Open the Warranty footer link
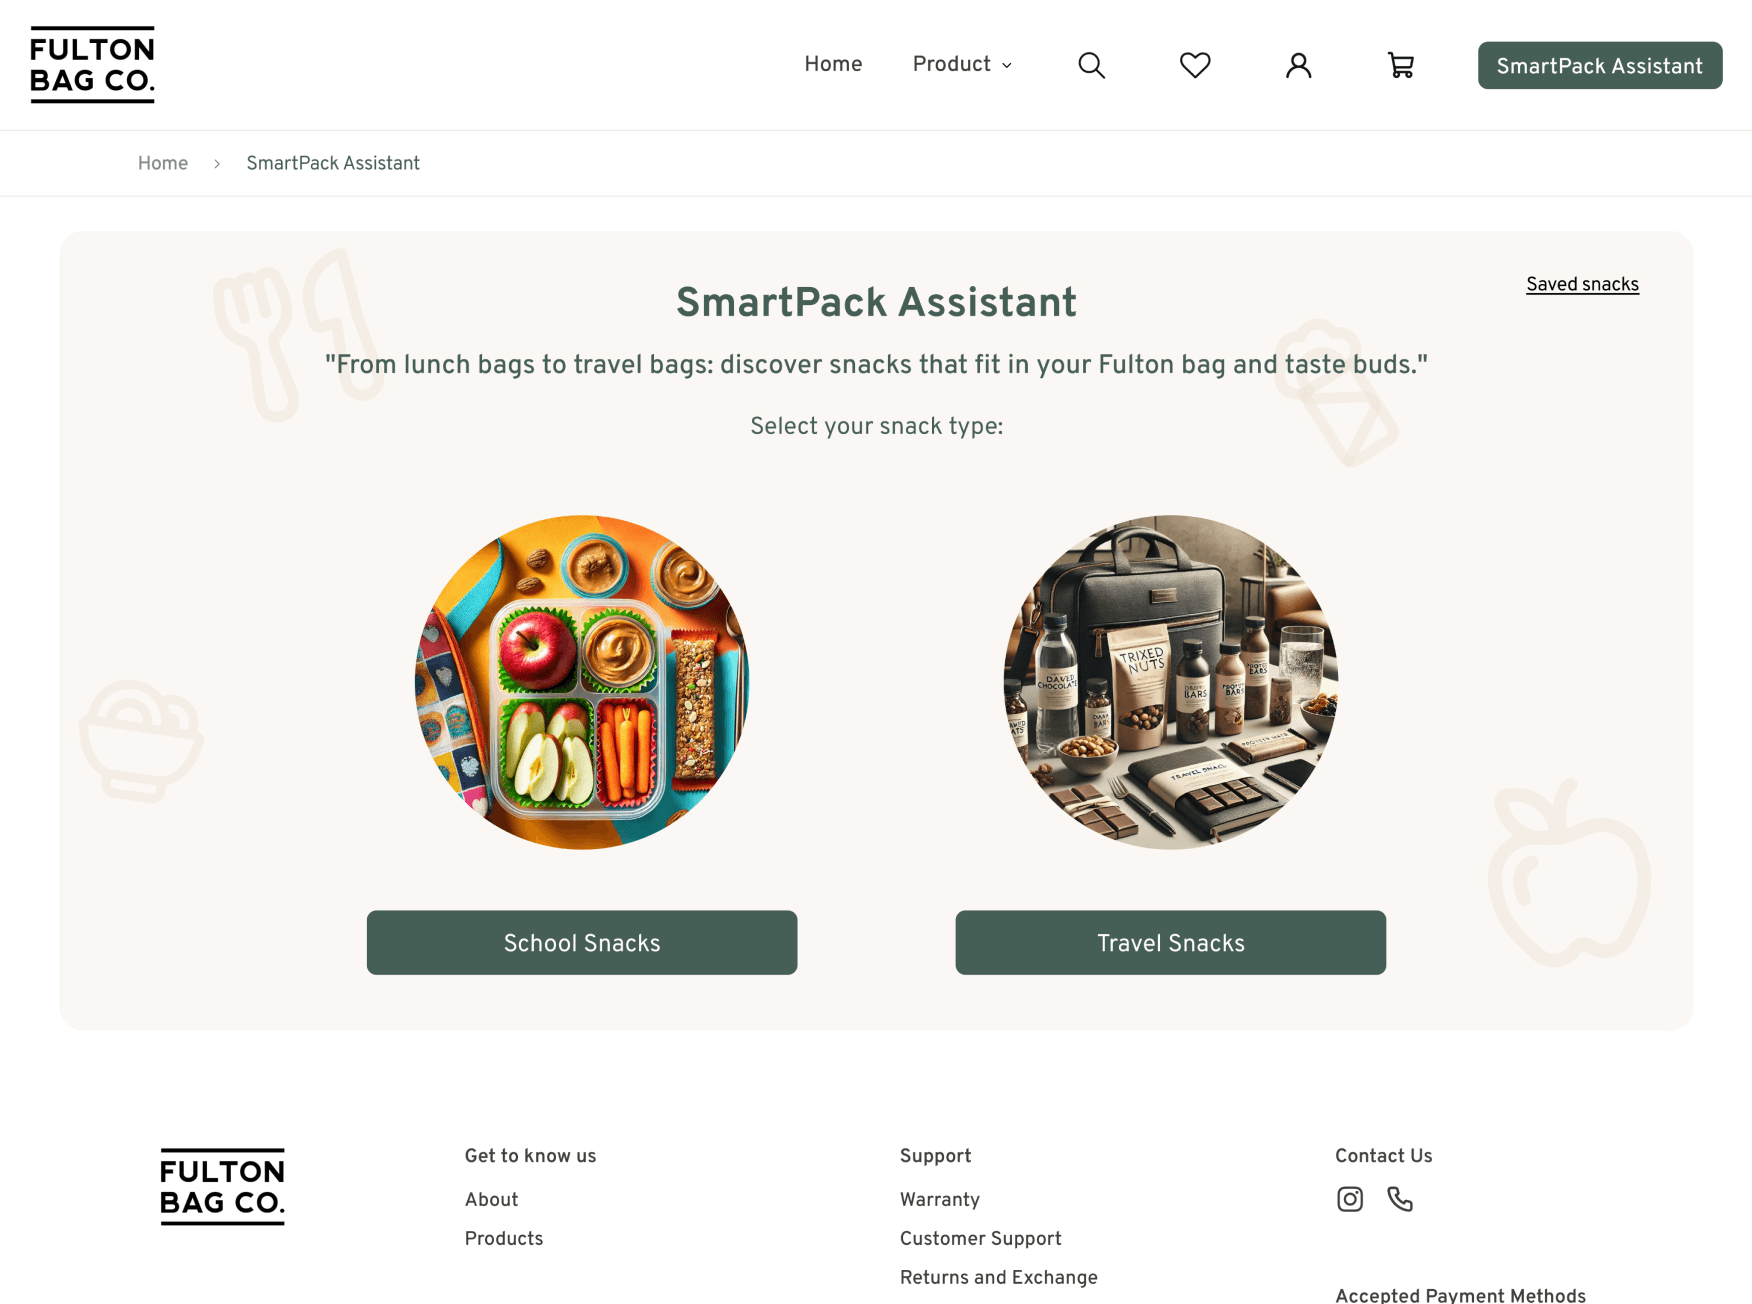 pos(940,1199)
